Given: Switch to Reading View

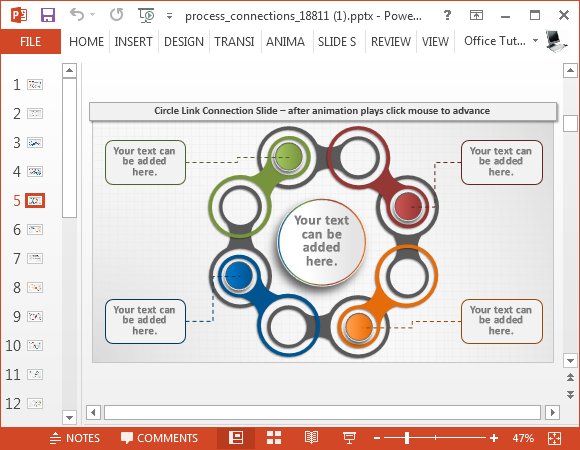Looking at the screenshot, I should coord(311,438).
